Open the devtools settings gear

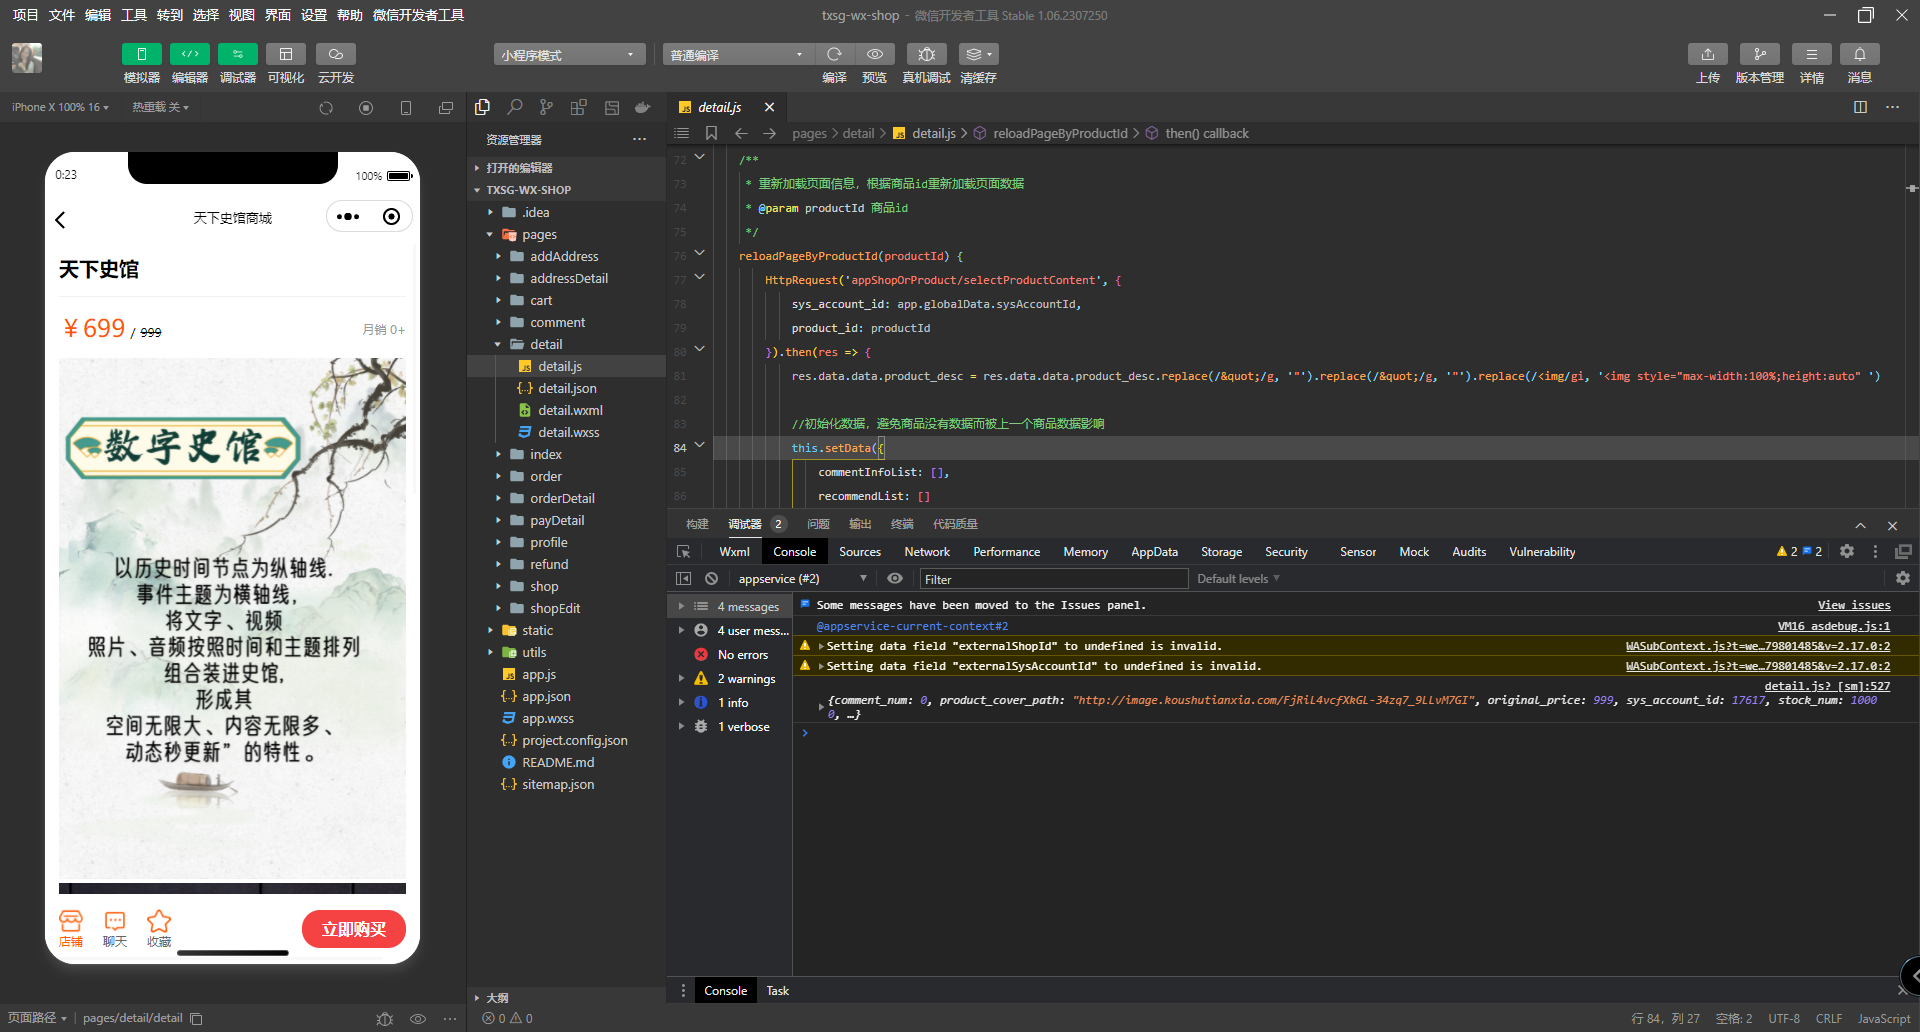(1847, 551)
